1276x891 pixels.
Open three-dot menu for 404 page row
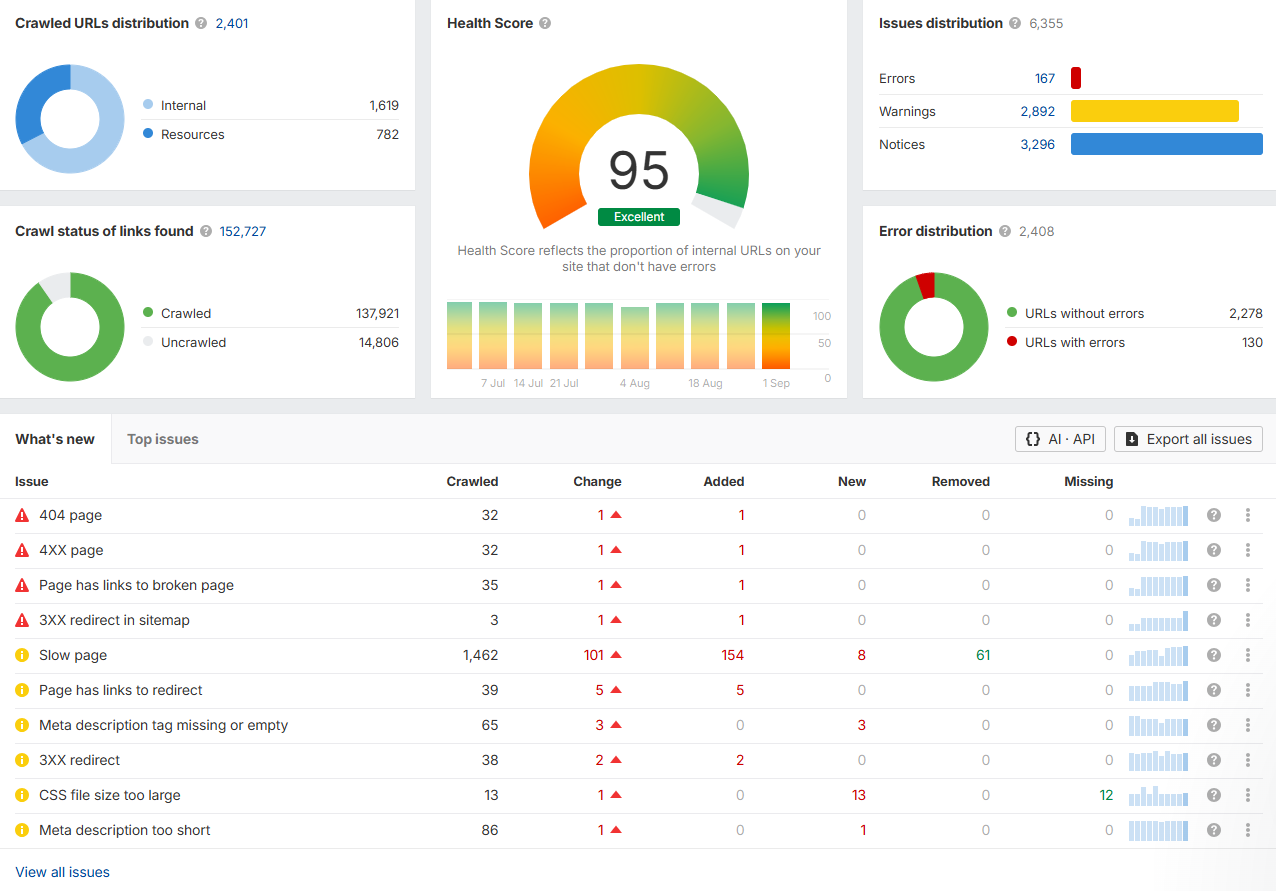[1248, 515]
